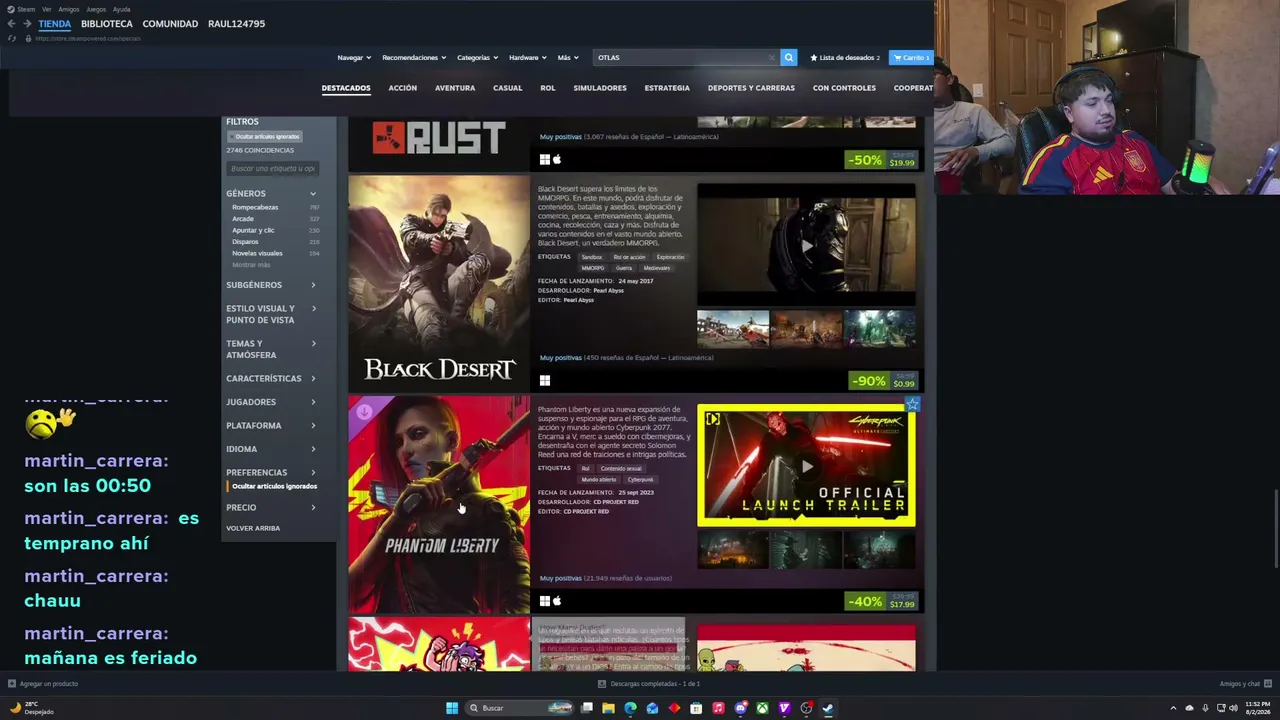
Task: Switch to the Aventura tab
Action: (455, 88)
